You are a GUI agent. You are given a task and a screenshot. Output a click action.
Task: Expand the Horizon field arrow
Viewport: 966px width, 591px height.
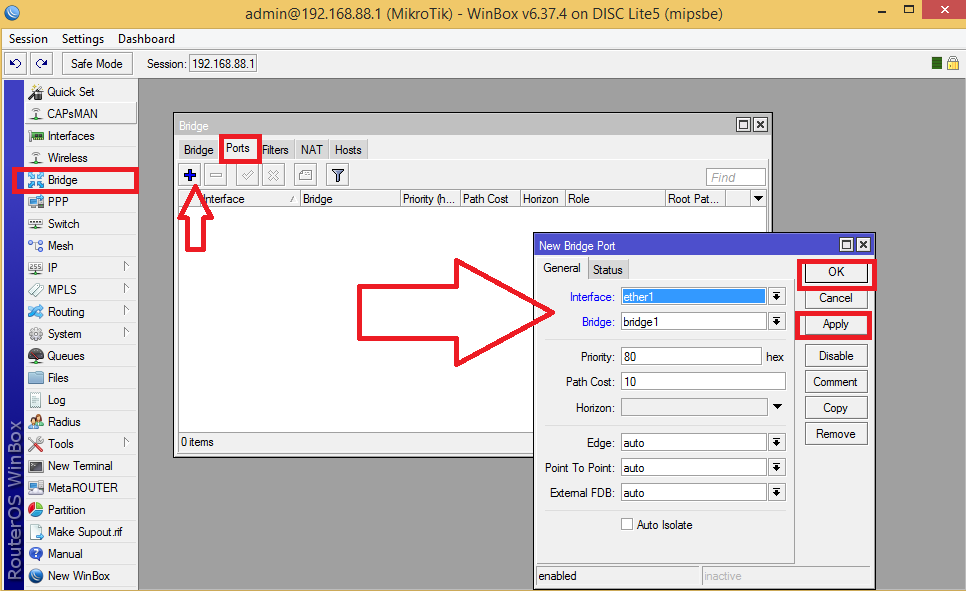tap(777, 407)
